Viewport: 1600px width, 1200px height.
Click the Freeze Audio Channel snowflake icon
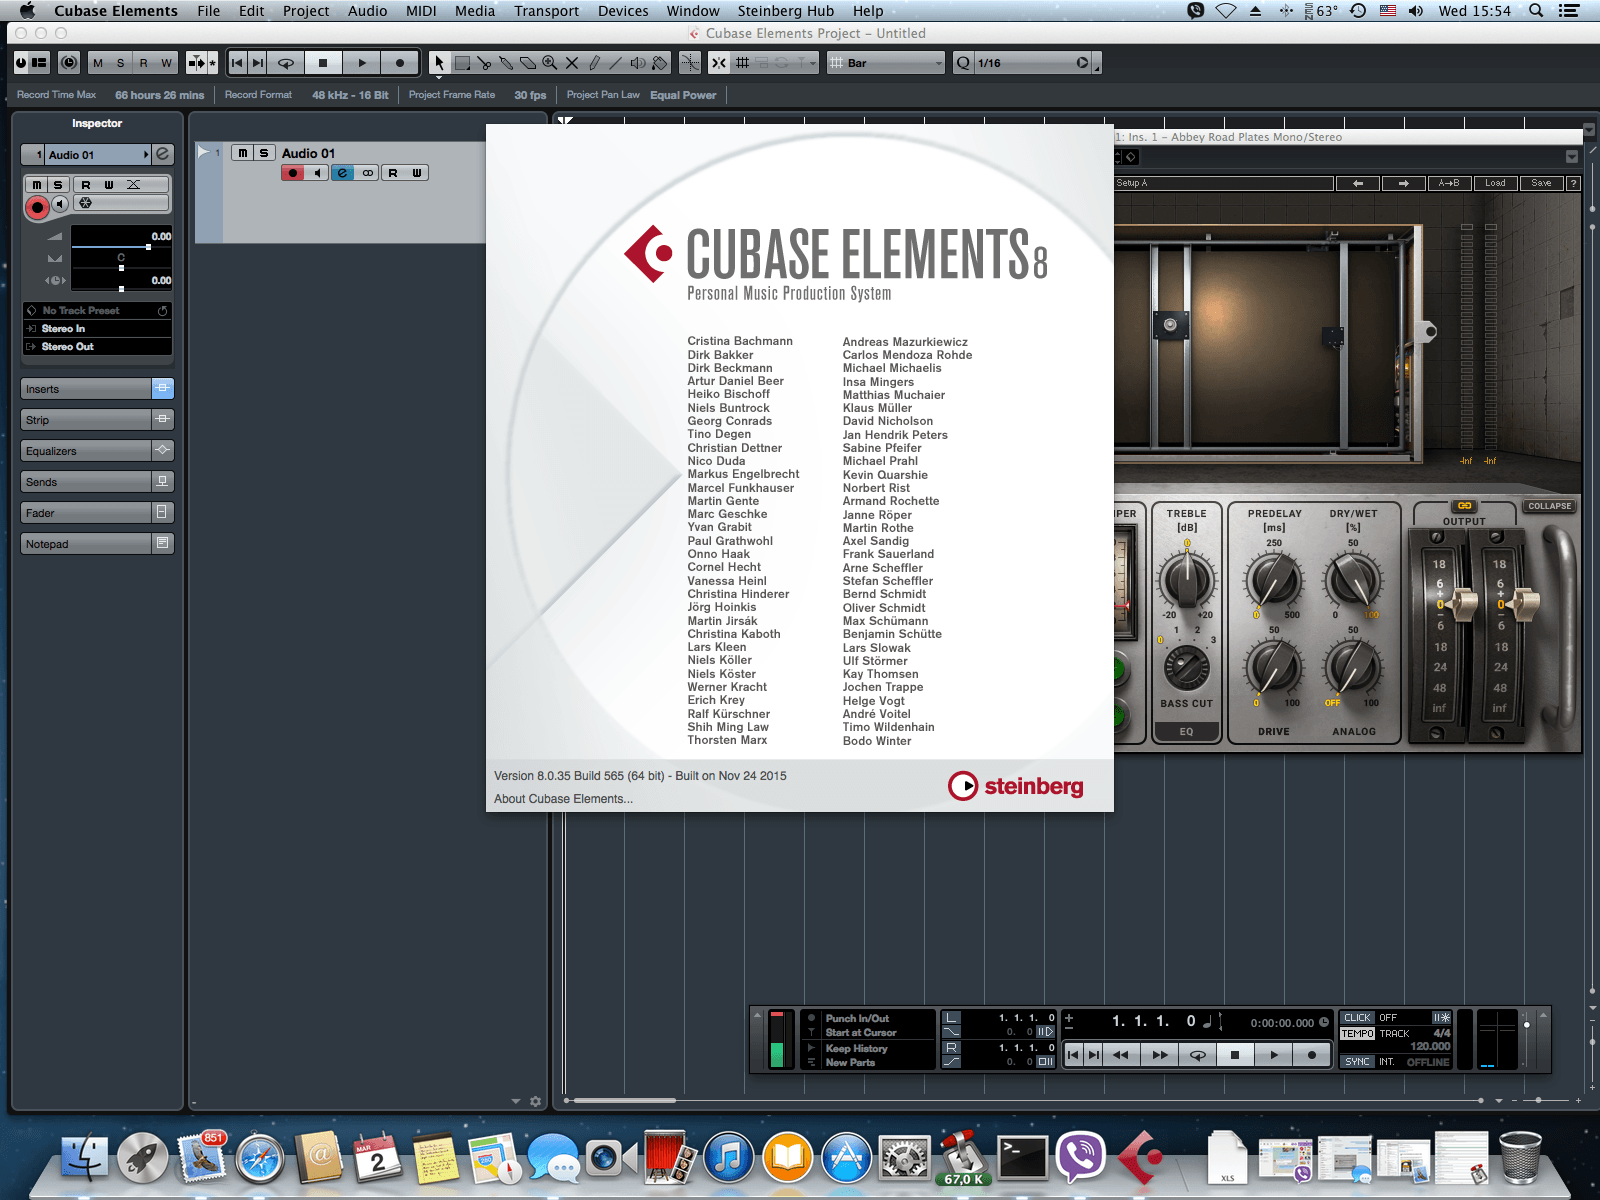pos(85,204)
